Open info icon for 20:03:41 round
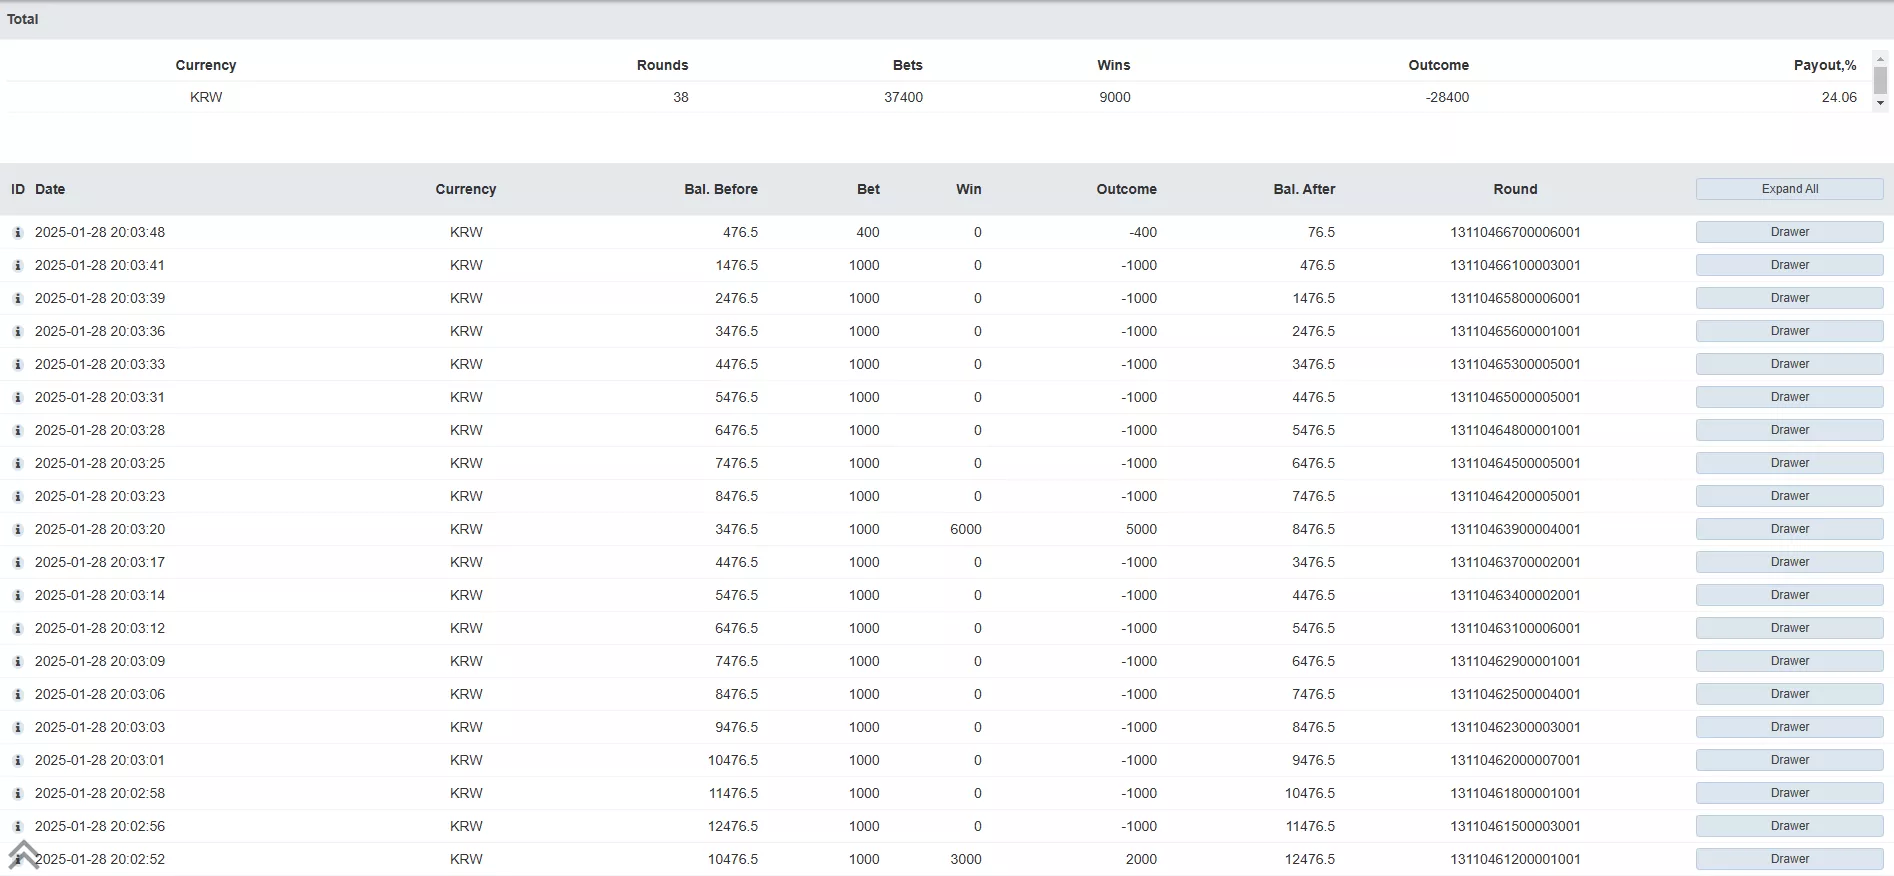The width and height of the screenshot is (1894, 876). (17, 265)
